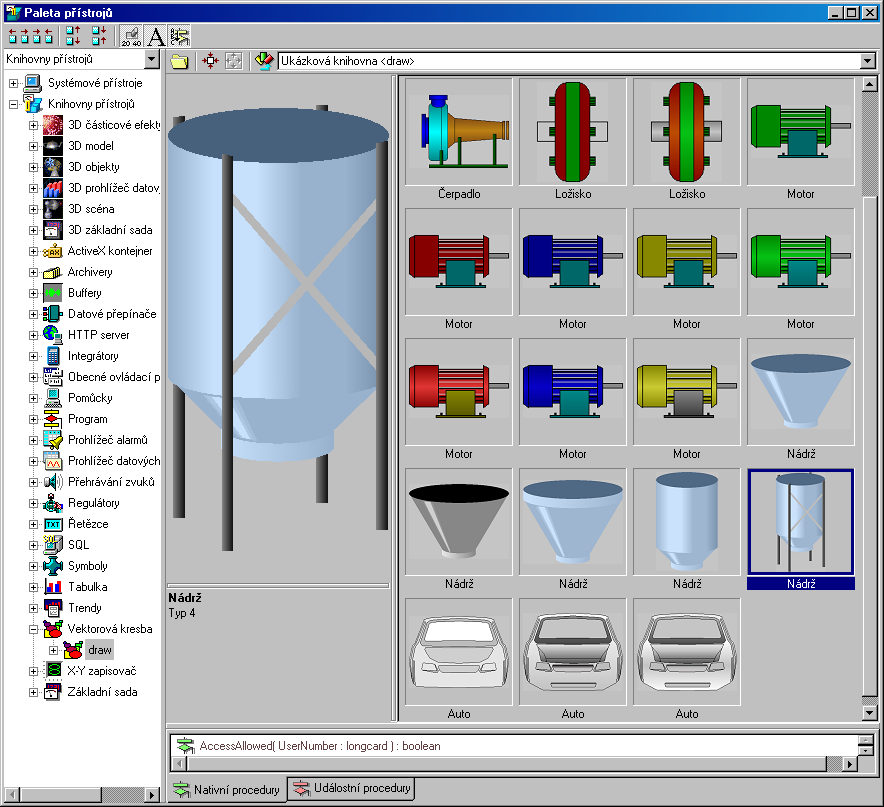Toggle the procedure tree toolbar button
884x807 pixels.
(180, 37)
